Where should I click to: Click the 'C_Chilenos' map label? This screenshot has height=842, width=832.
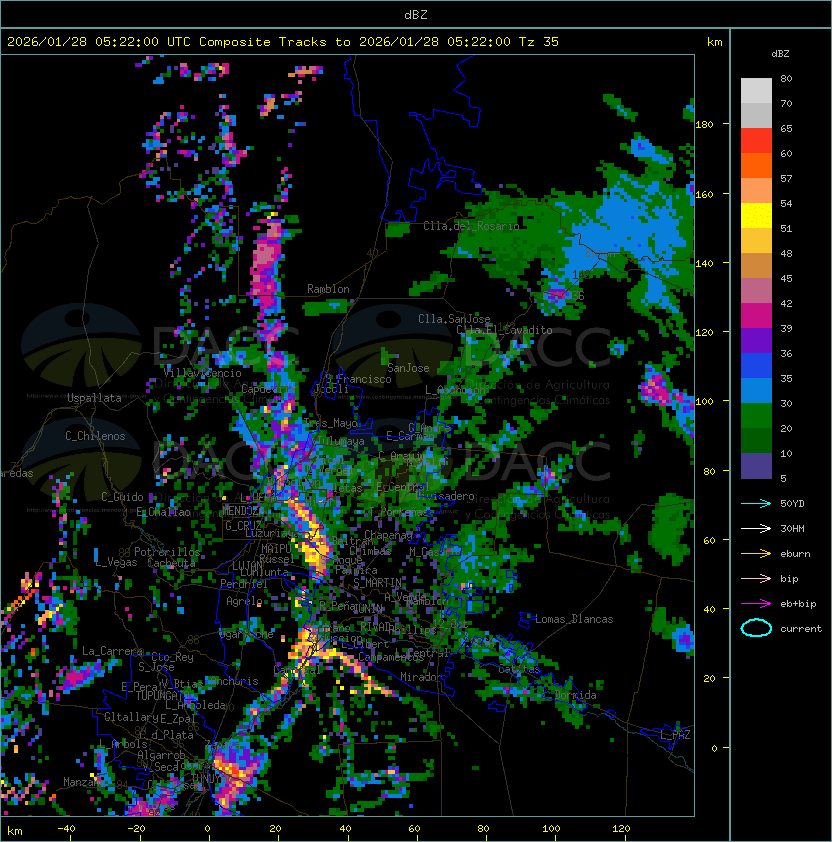tap(95, 436)
